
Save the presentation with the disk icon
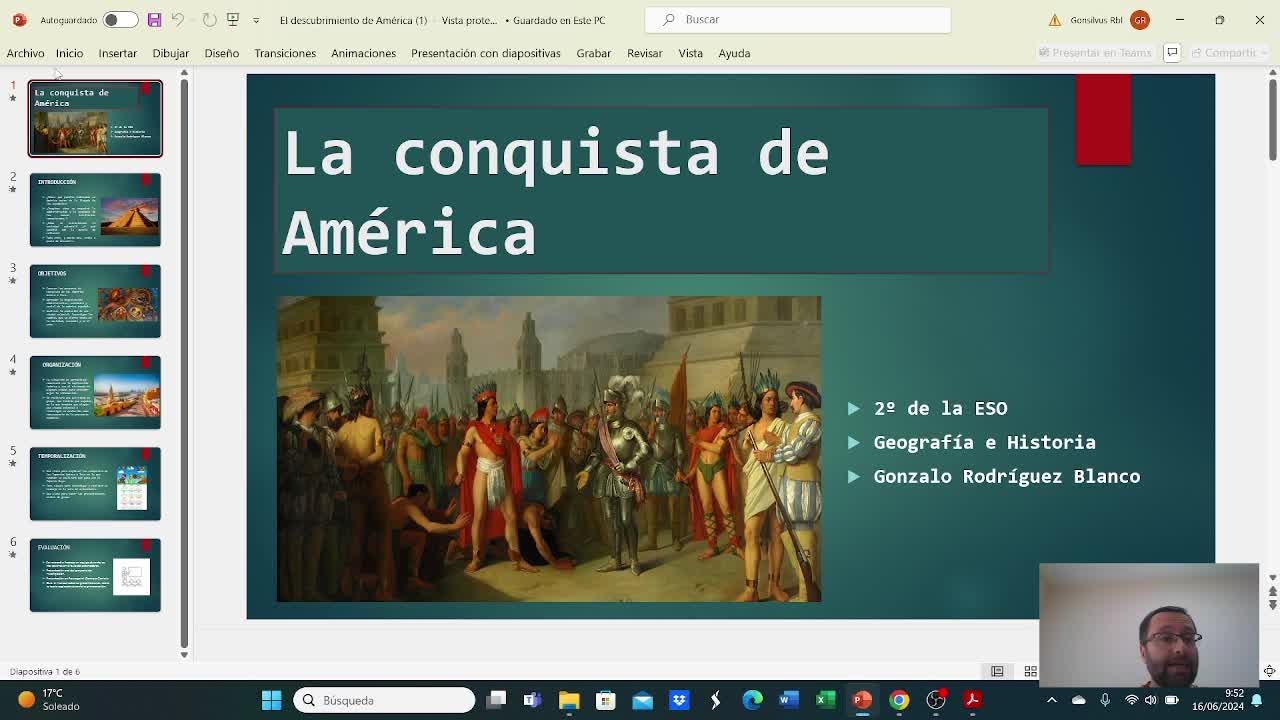[154, 20]
